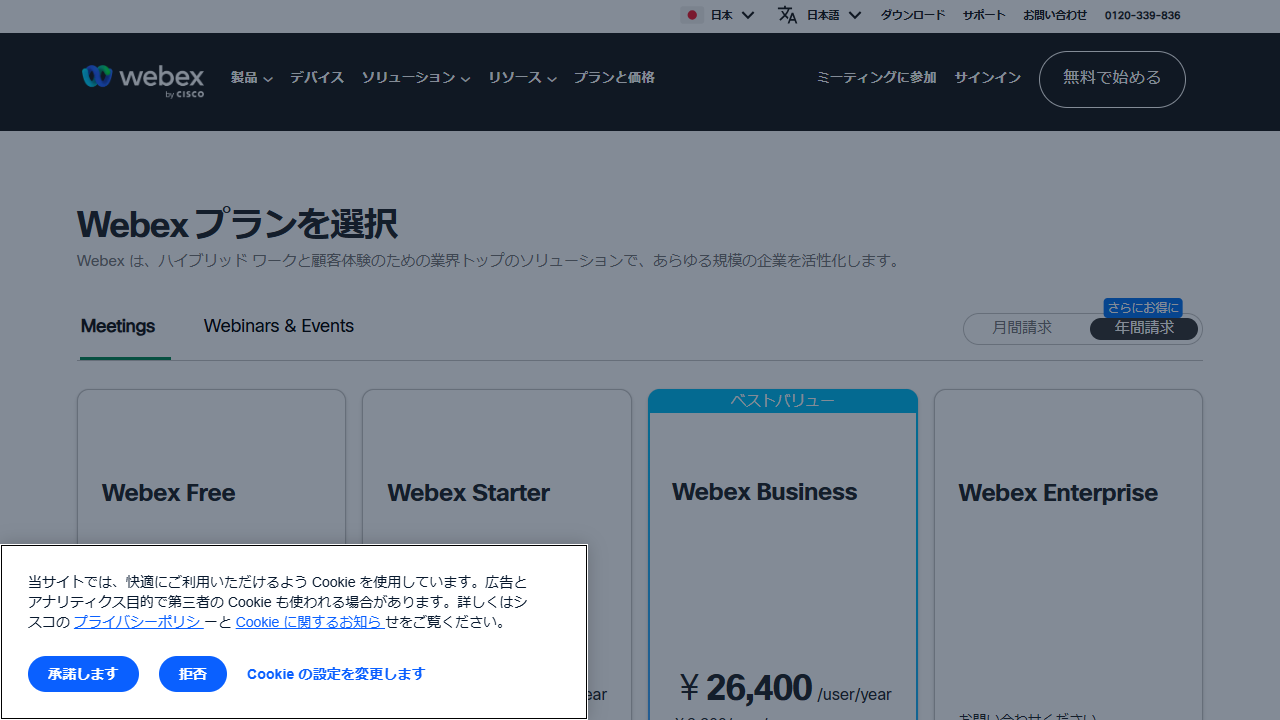This screenshot has width=1280, height=720.
Task: Click the お問い合わせ link
Action: [1055, 15]
